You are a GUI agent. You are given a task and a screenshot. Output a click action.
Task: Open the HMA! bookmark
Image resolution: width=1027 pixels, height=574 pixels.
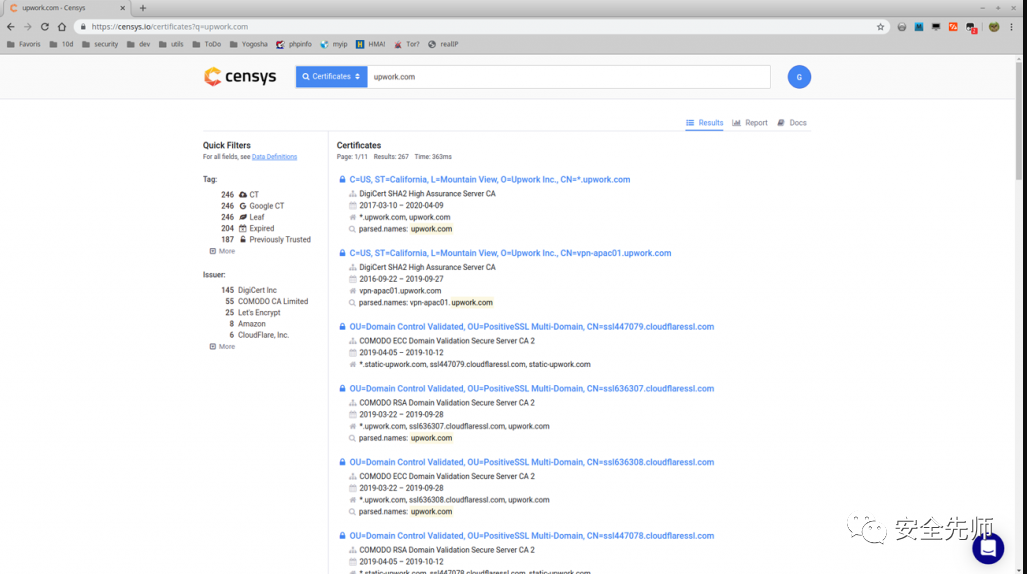tap(371, 44)
